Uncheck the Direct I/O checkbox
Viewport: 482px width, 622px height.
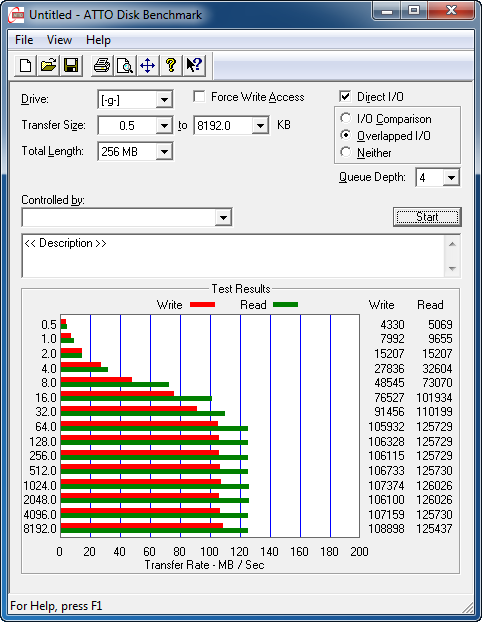tap(345, 96)
